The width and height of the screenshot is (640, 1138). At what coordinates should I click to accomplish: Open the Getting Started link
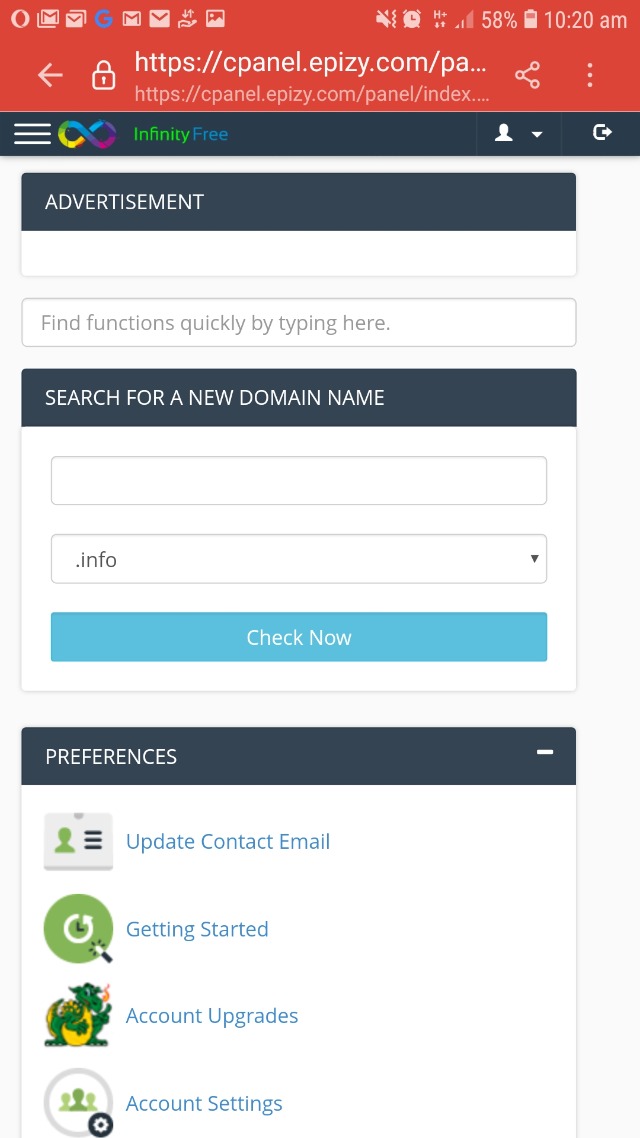(197, 929)
